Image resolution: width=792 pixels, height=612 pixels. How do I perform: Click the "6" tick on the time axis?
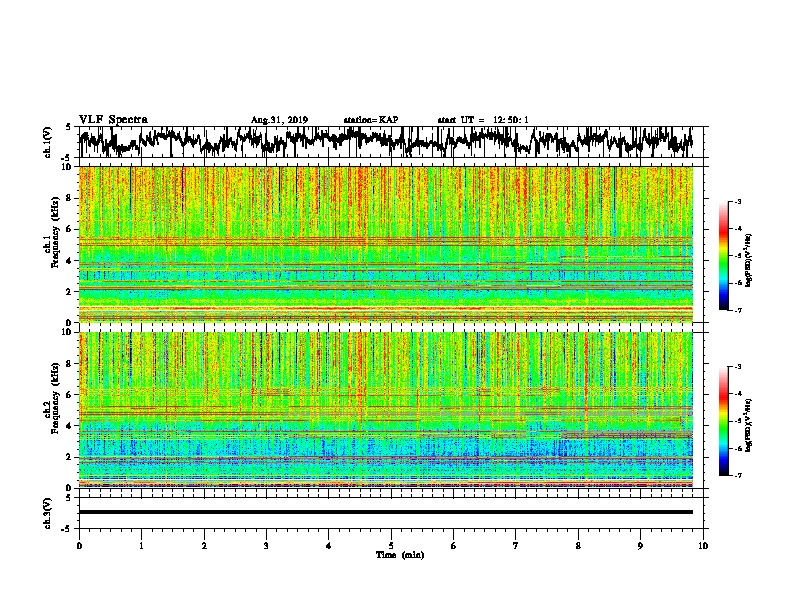point(453,546)
